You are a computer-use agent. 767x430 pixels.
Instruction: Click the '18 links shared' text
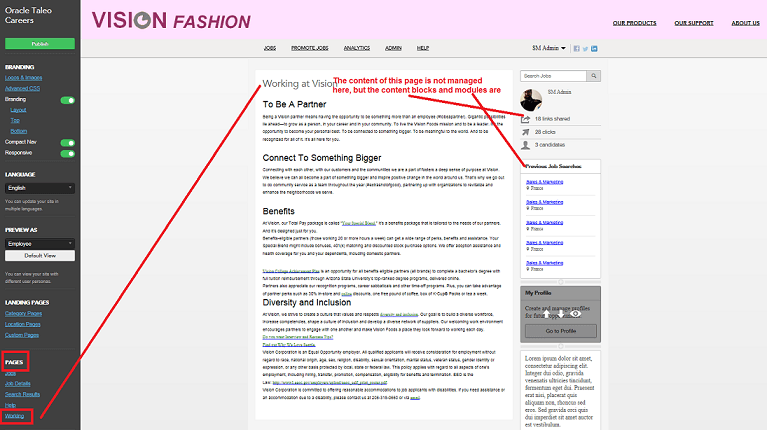pyautogui.click(x=552, y=119)
